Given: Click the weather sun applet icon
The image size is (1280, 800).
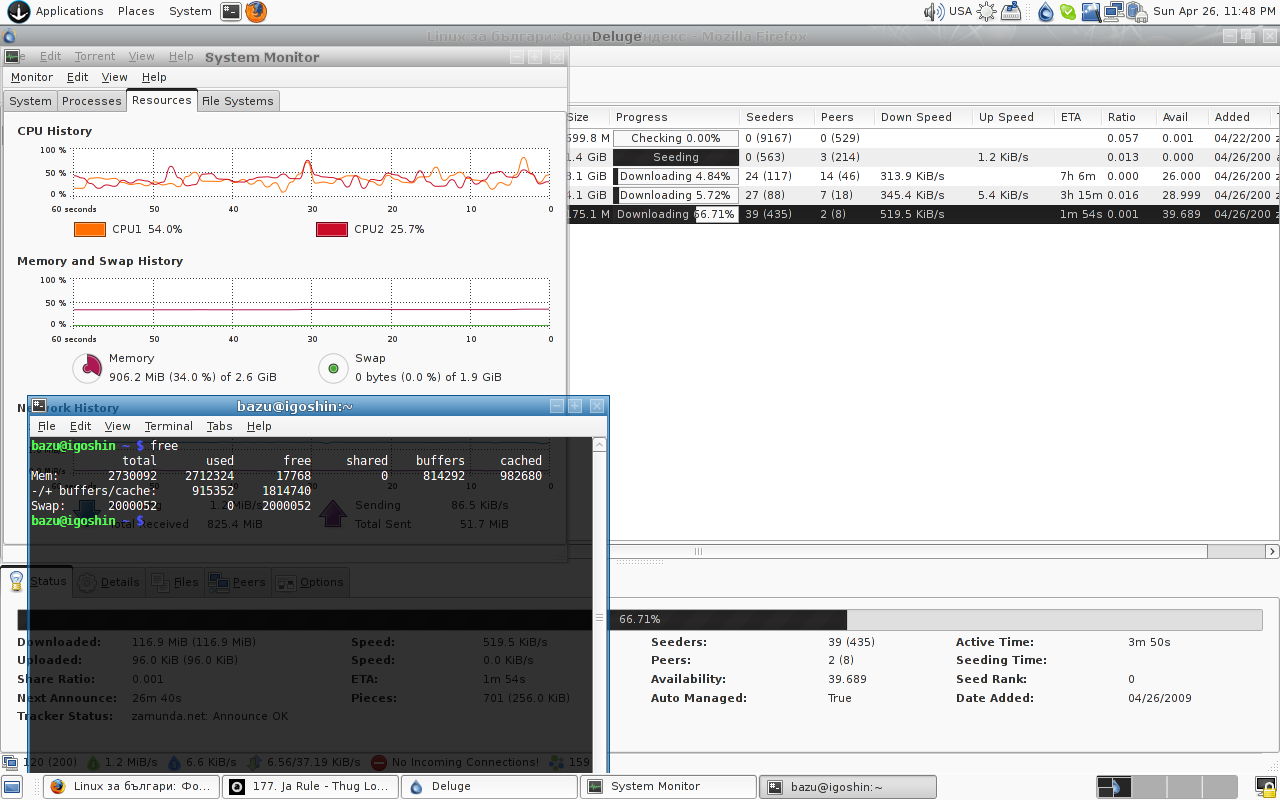Looking at the screenshot, I should pyautogui.click(x=987, y=12).
